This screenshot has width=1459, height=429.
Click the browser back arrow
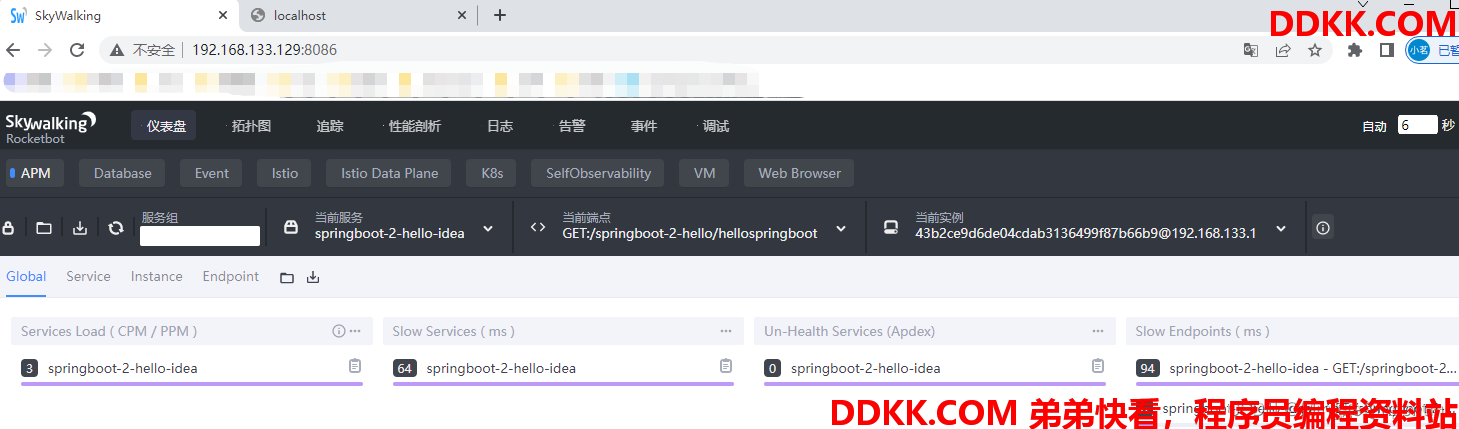coord(13,50)
